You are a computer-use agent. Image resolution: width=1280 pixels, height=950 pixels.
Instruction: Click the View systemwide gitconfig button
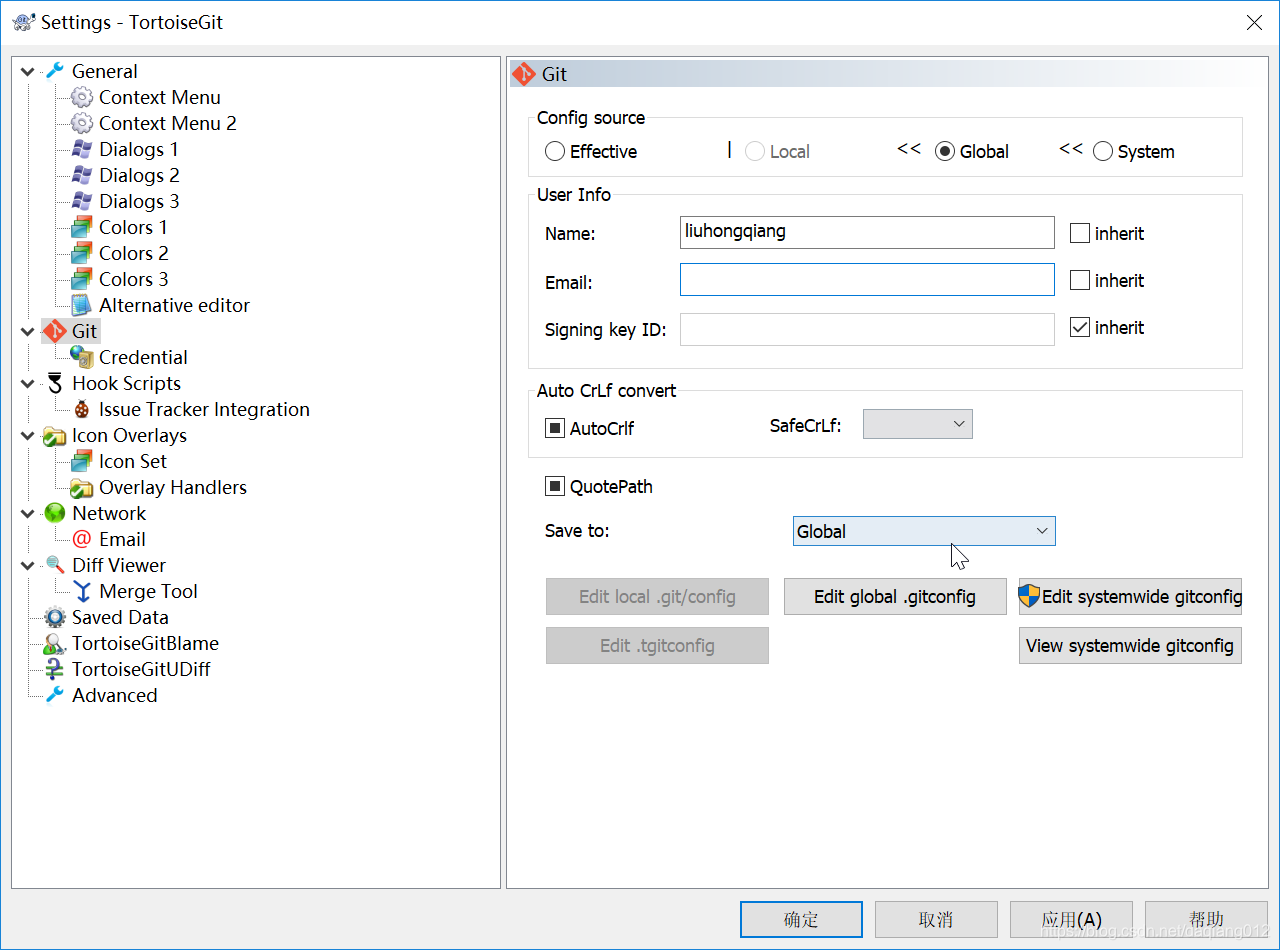(1130, 645)
